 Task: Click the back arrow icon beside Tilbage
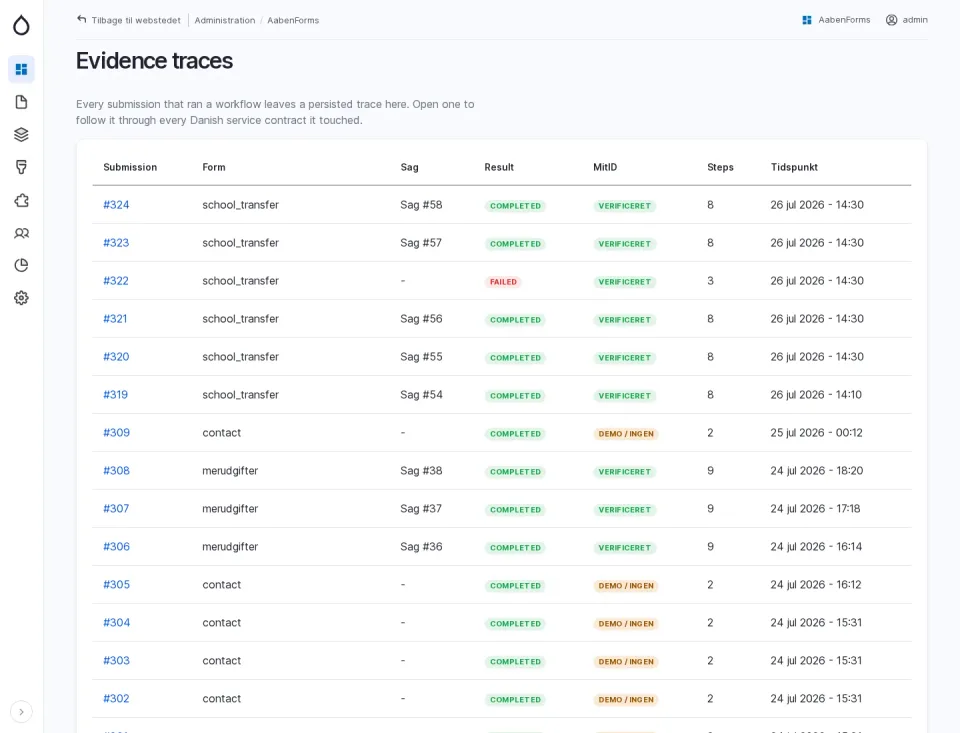tap(81, 20)
